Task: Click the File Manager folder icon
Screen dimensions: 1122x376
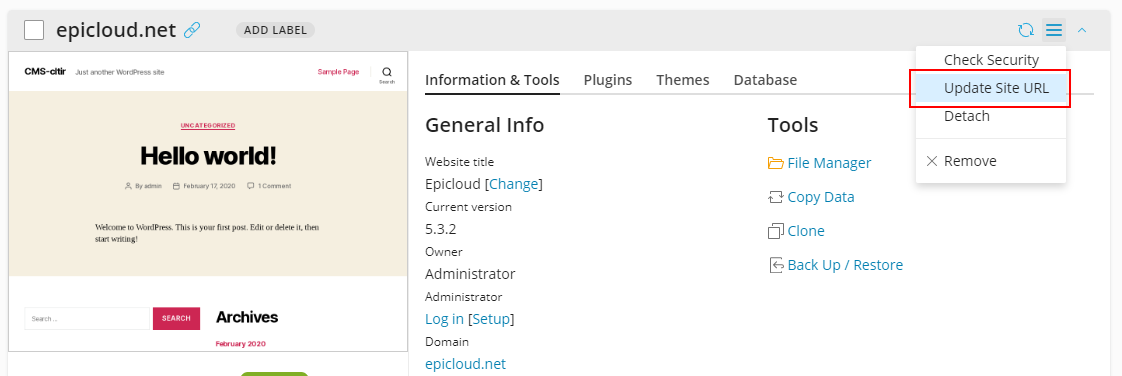Action: pos(776,163)
